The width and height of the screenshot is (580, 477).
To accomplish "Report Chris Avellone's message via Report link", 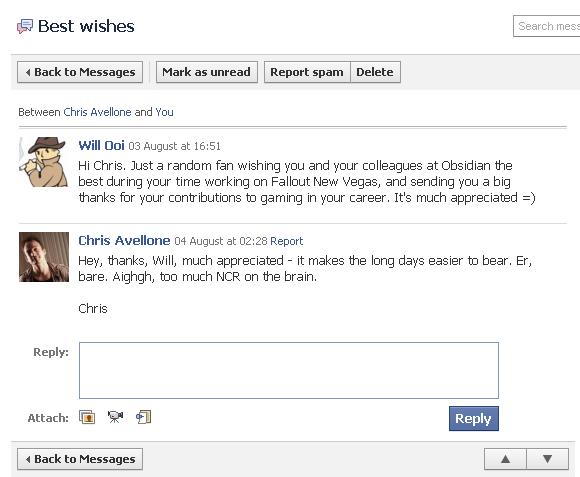I will (x=287, y=241).
